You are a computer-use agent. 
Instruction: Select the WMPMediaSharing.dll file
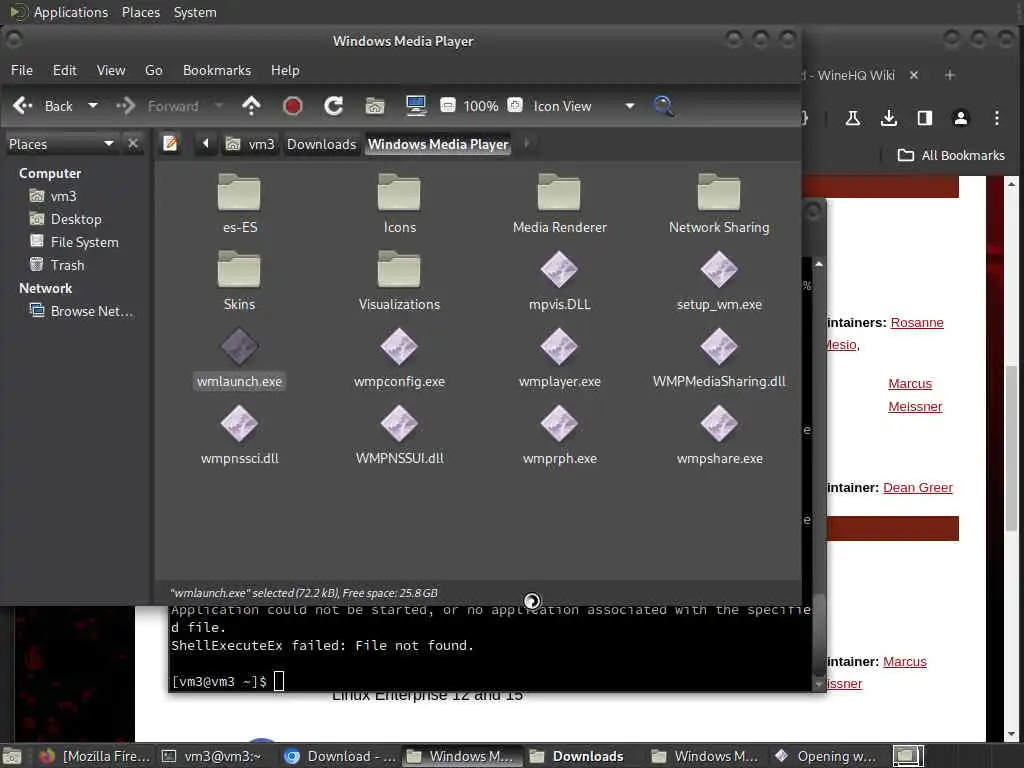(x=719, y=358)
